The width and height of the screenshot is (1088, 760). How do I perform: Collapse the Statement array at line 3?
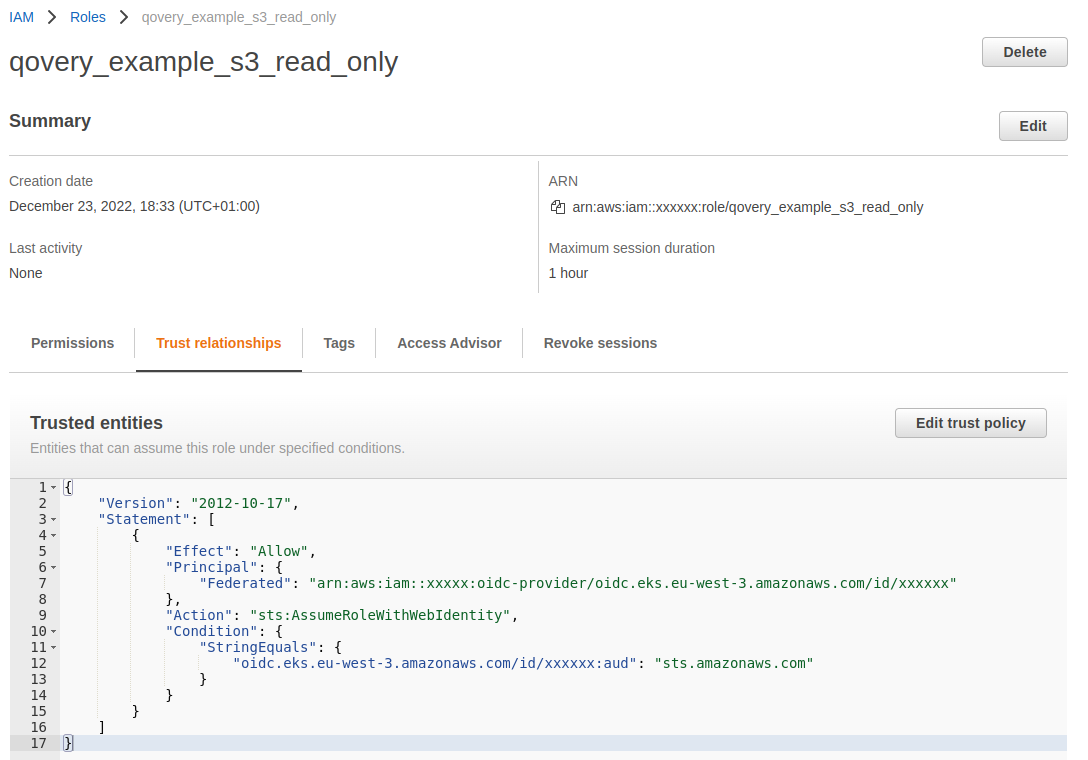pos(54,519)
